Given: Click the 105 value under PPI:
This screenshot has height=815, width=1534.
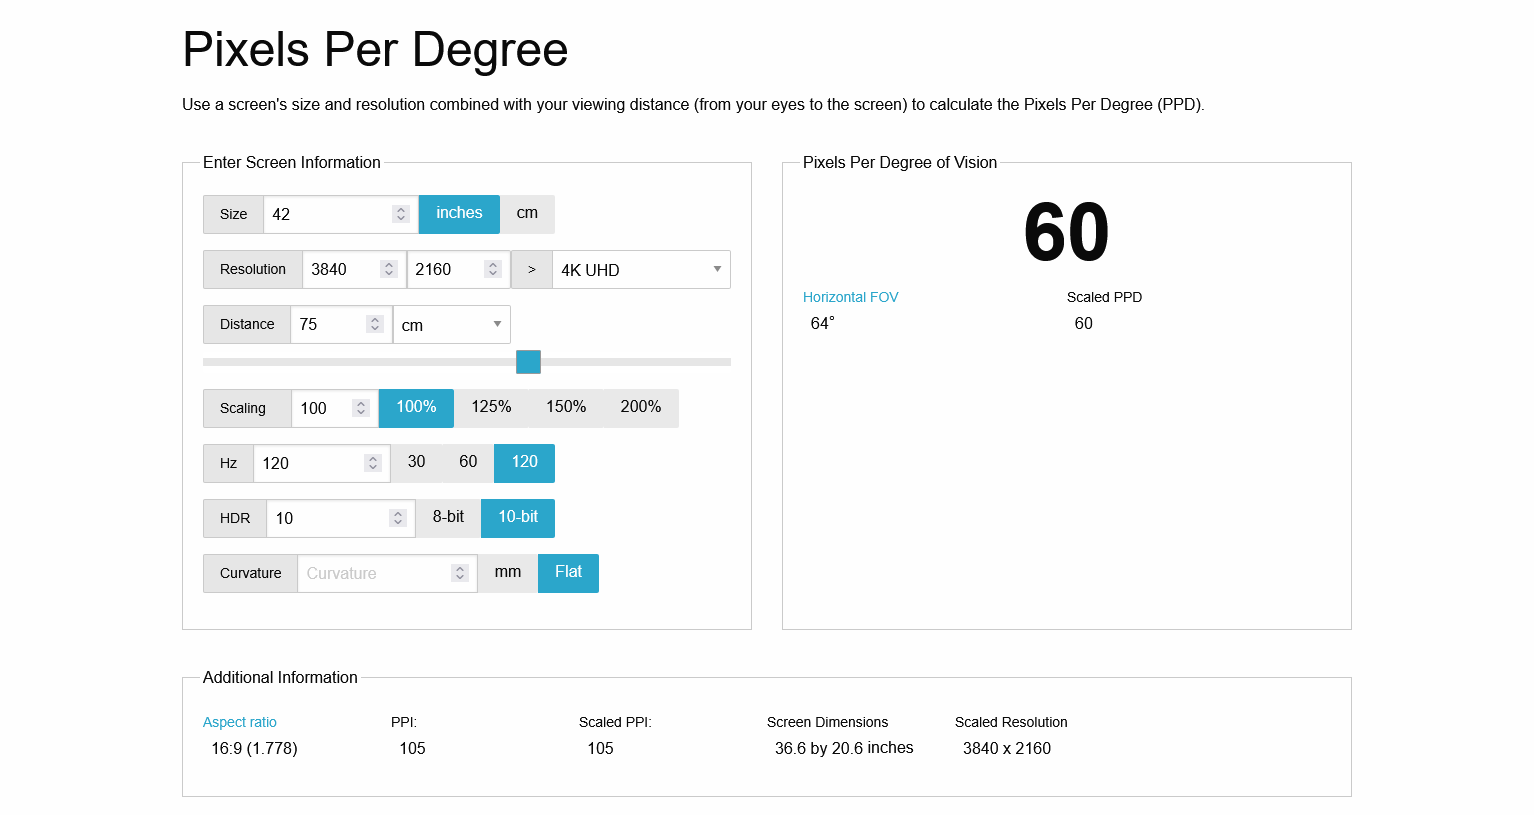Looking at the screenshot, I should tap(412, 748).
